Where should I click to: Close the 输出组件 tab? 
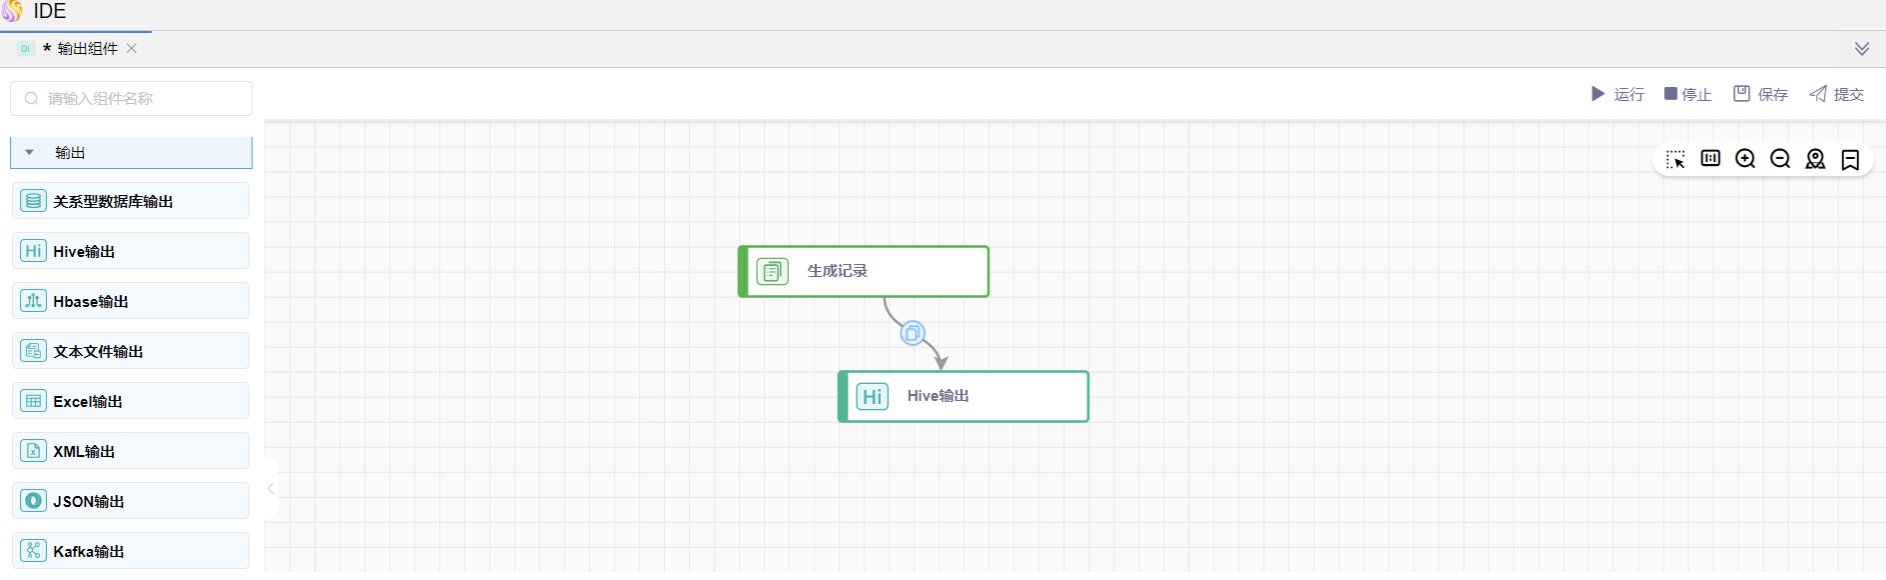(132, 48)
